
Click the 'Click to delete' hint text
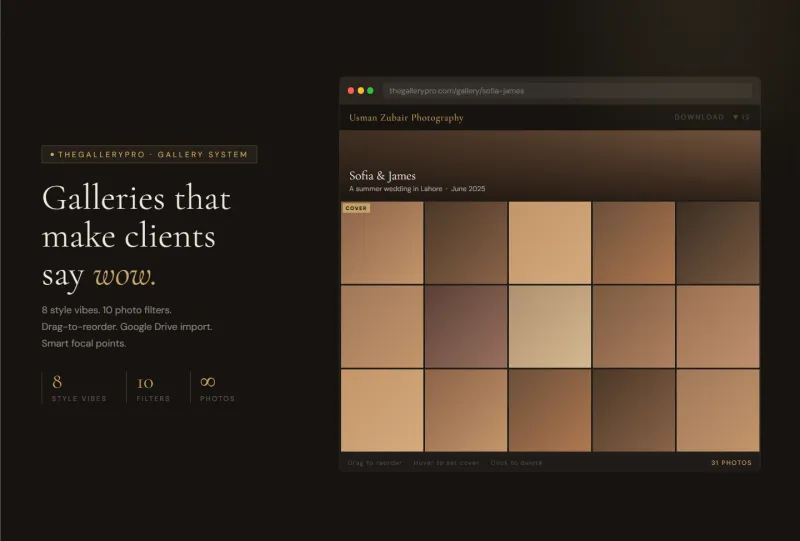tap(516, 463)
